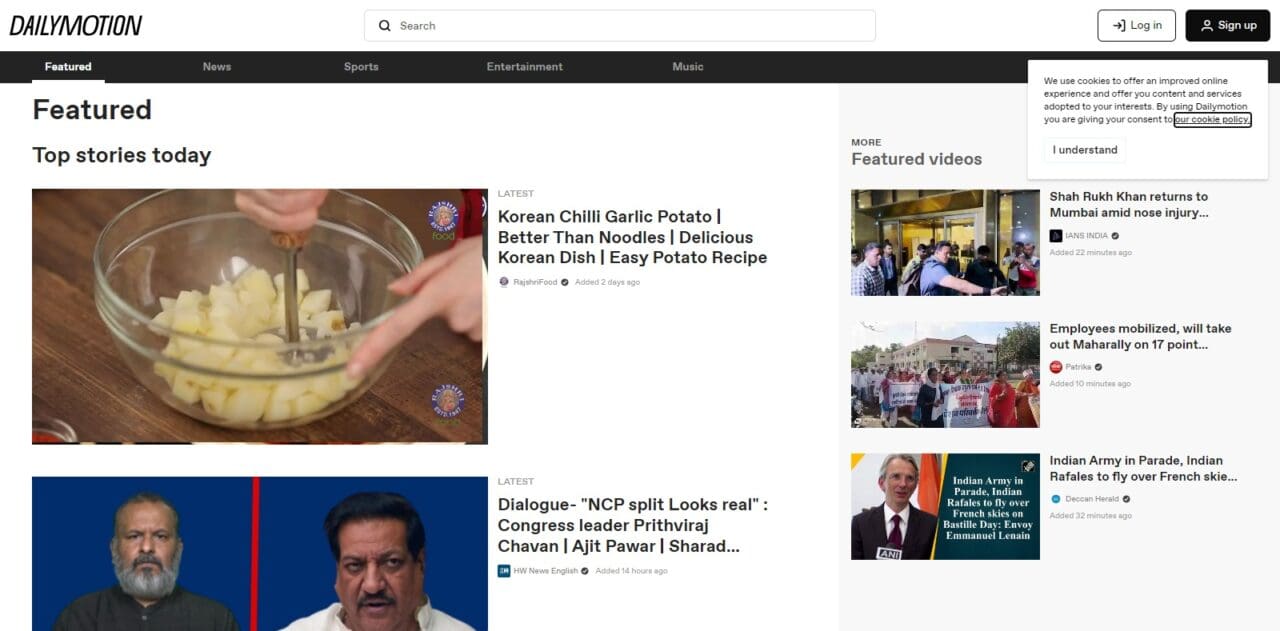Click the verified badge next to HW News English
Screen dimensions: 1280x631
click(586, 571)
